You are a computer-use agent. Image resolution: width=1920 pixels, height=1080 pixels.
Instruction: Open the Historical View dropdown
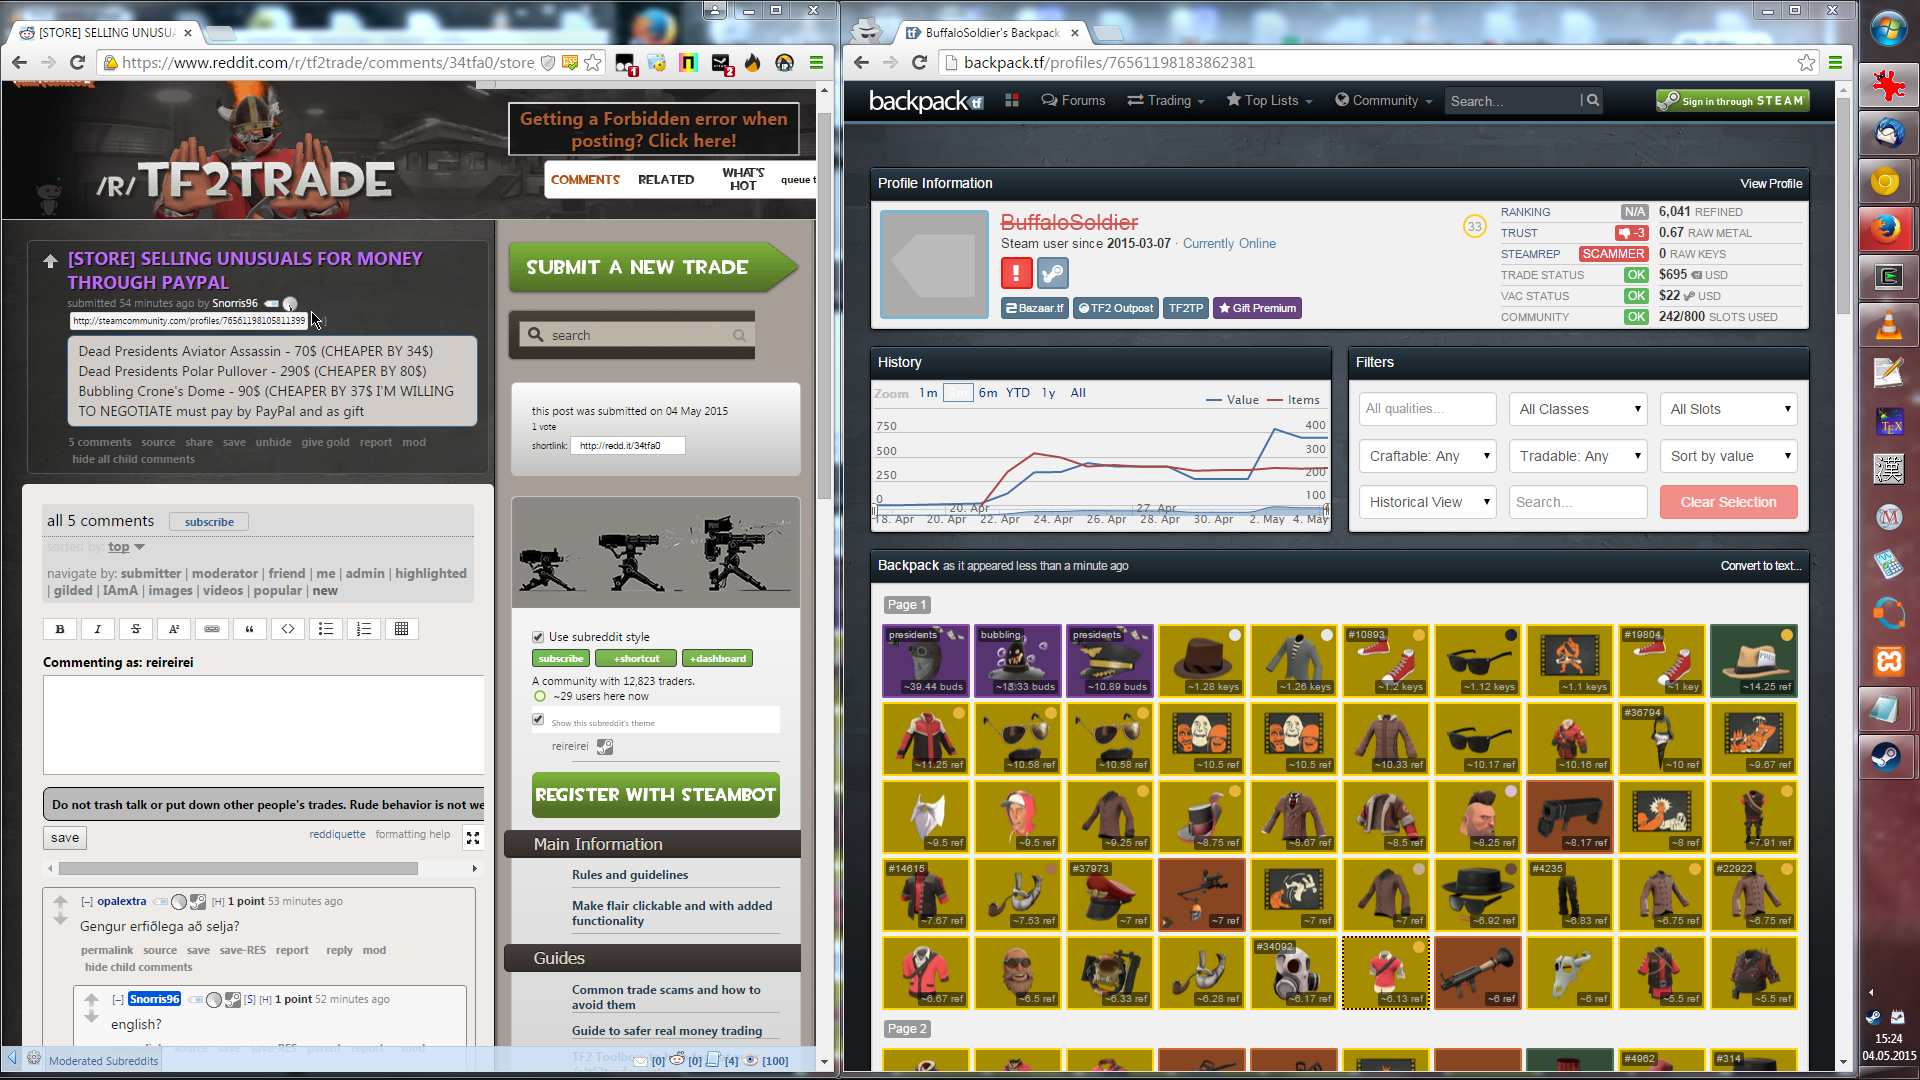pyautogui.click(x=1427, y=502)
